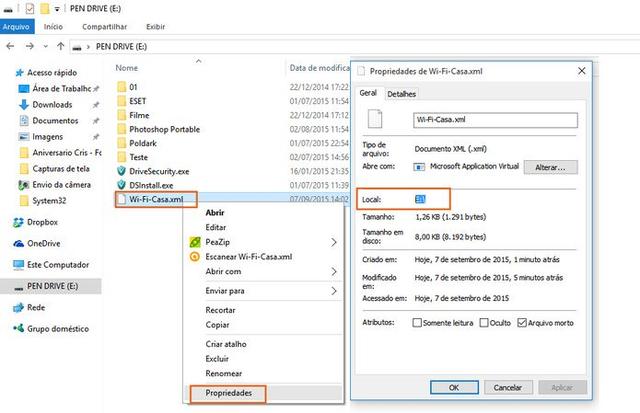Choose Editar in the context menu
The height and width of the screenshot is (413, 640).
coord(216,227)
